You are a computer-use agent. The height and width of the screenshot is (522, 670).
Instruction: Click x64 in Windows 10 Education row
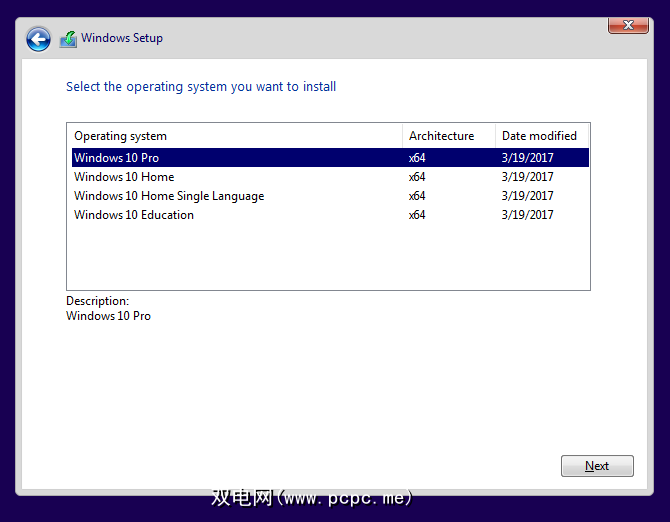point(417,214)
